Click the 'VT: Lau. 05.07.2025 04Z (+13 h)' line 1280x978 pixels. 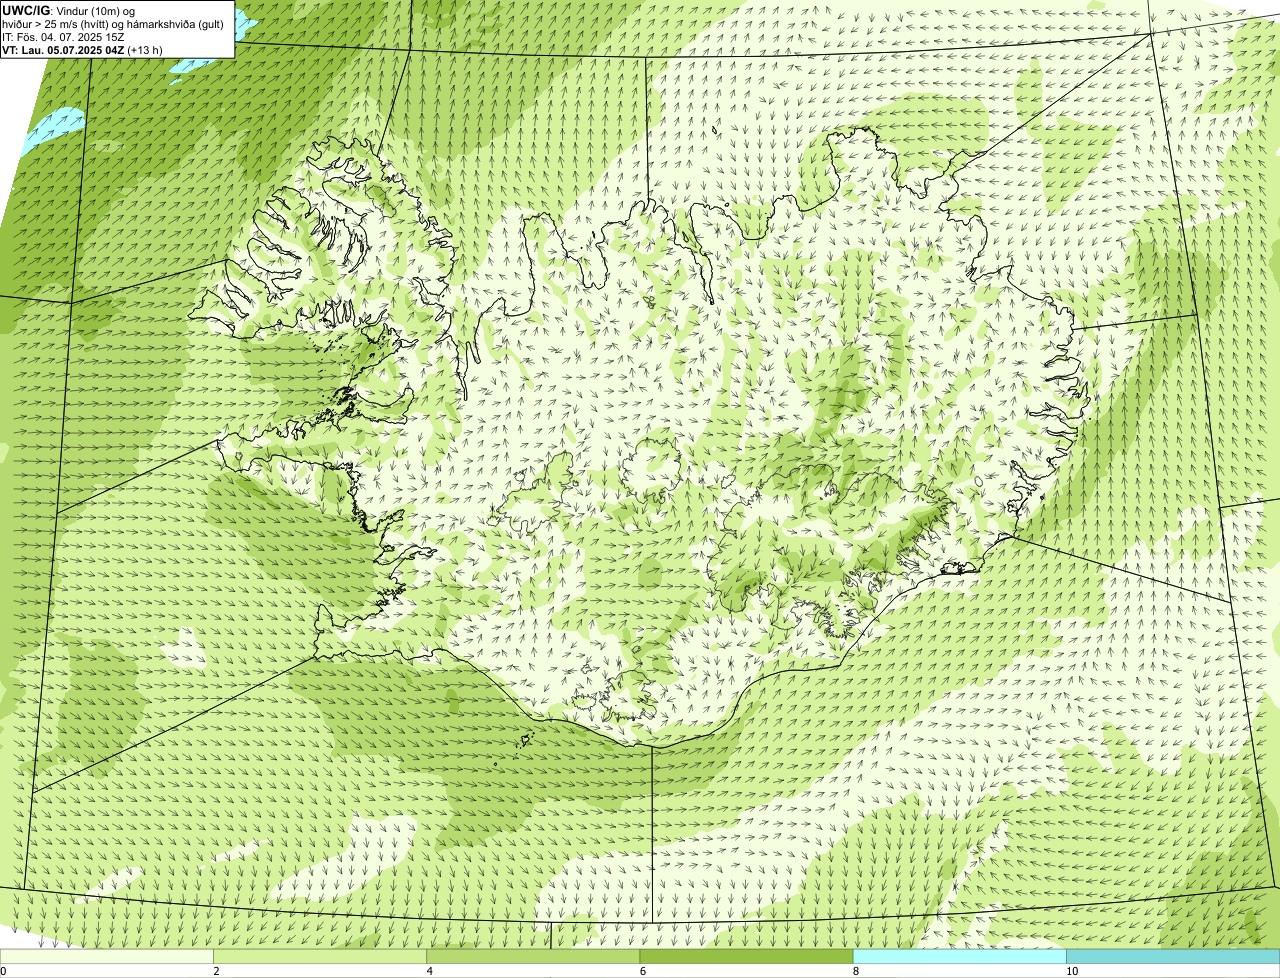[x=82, y=49]
